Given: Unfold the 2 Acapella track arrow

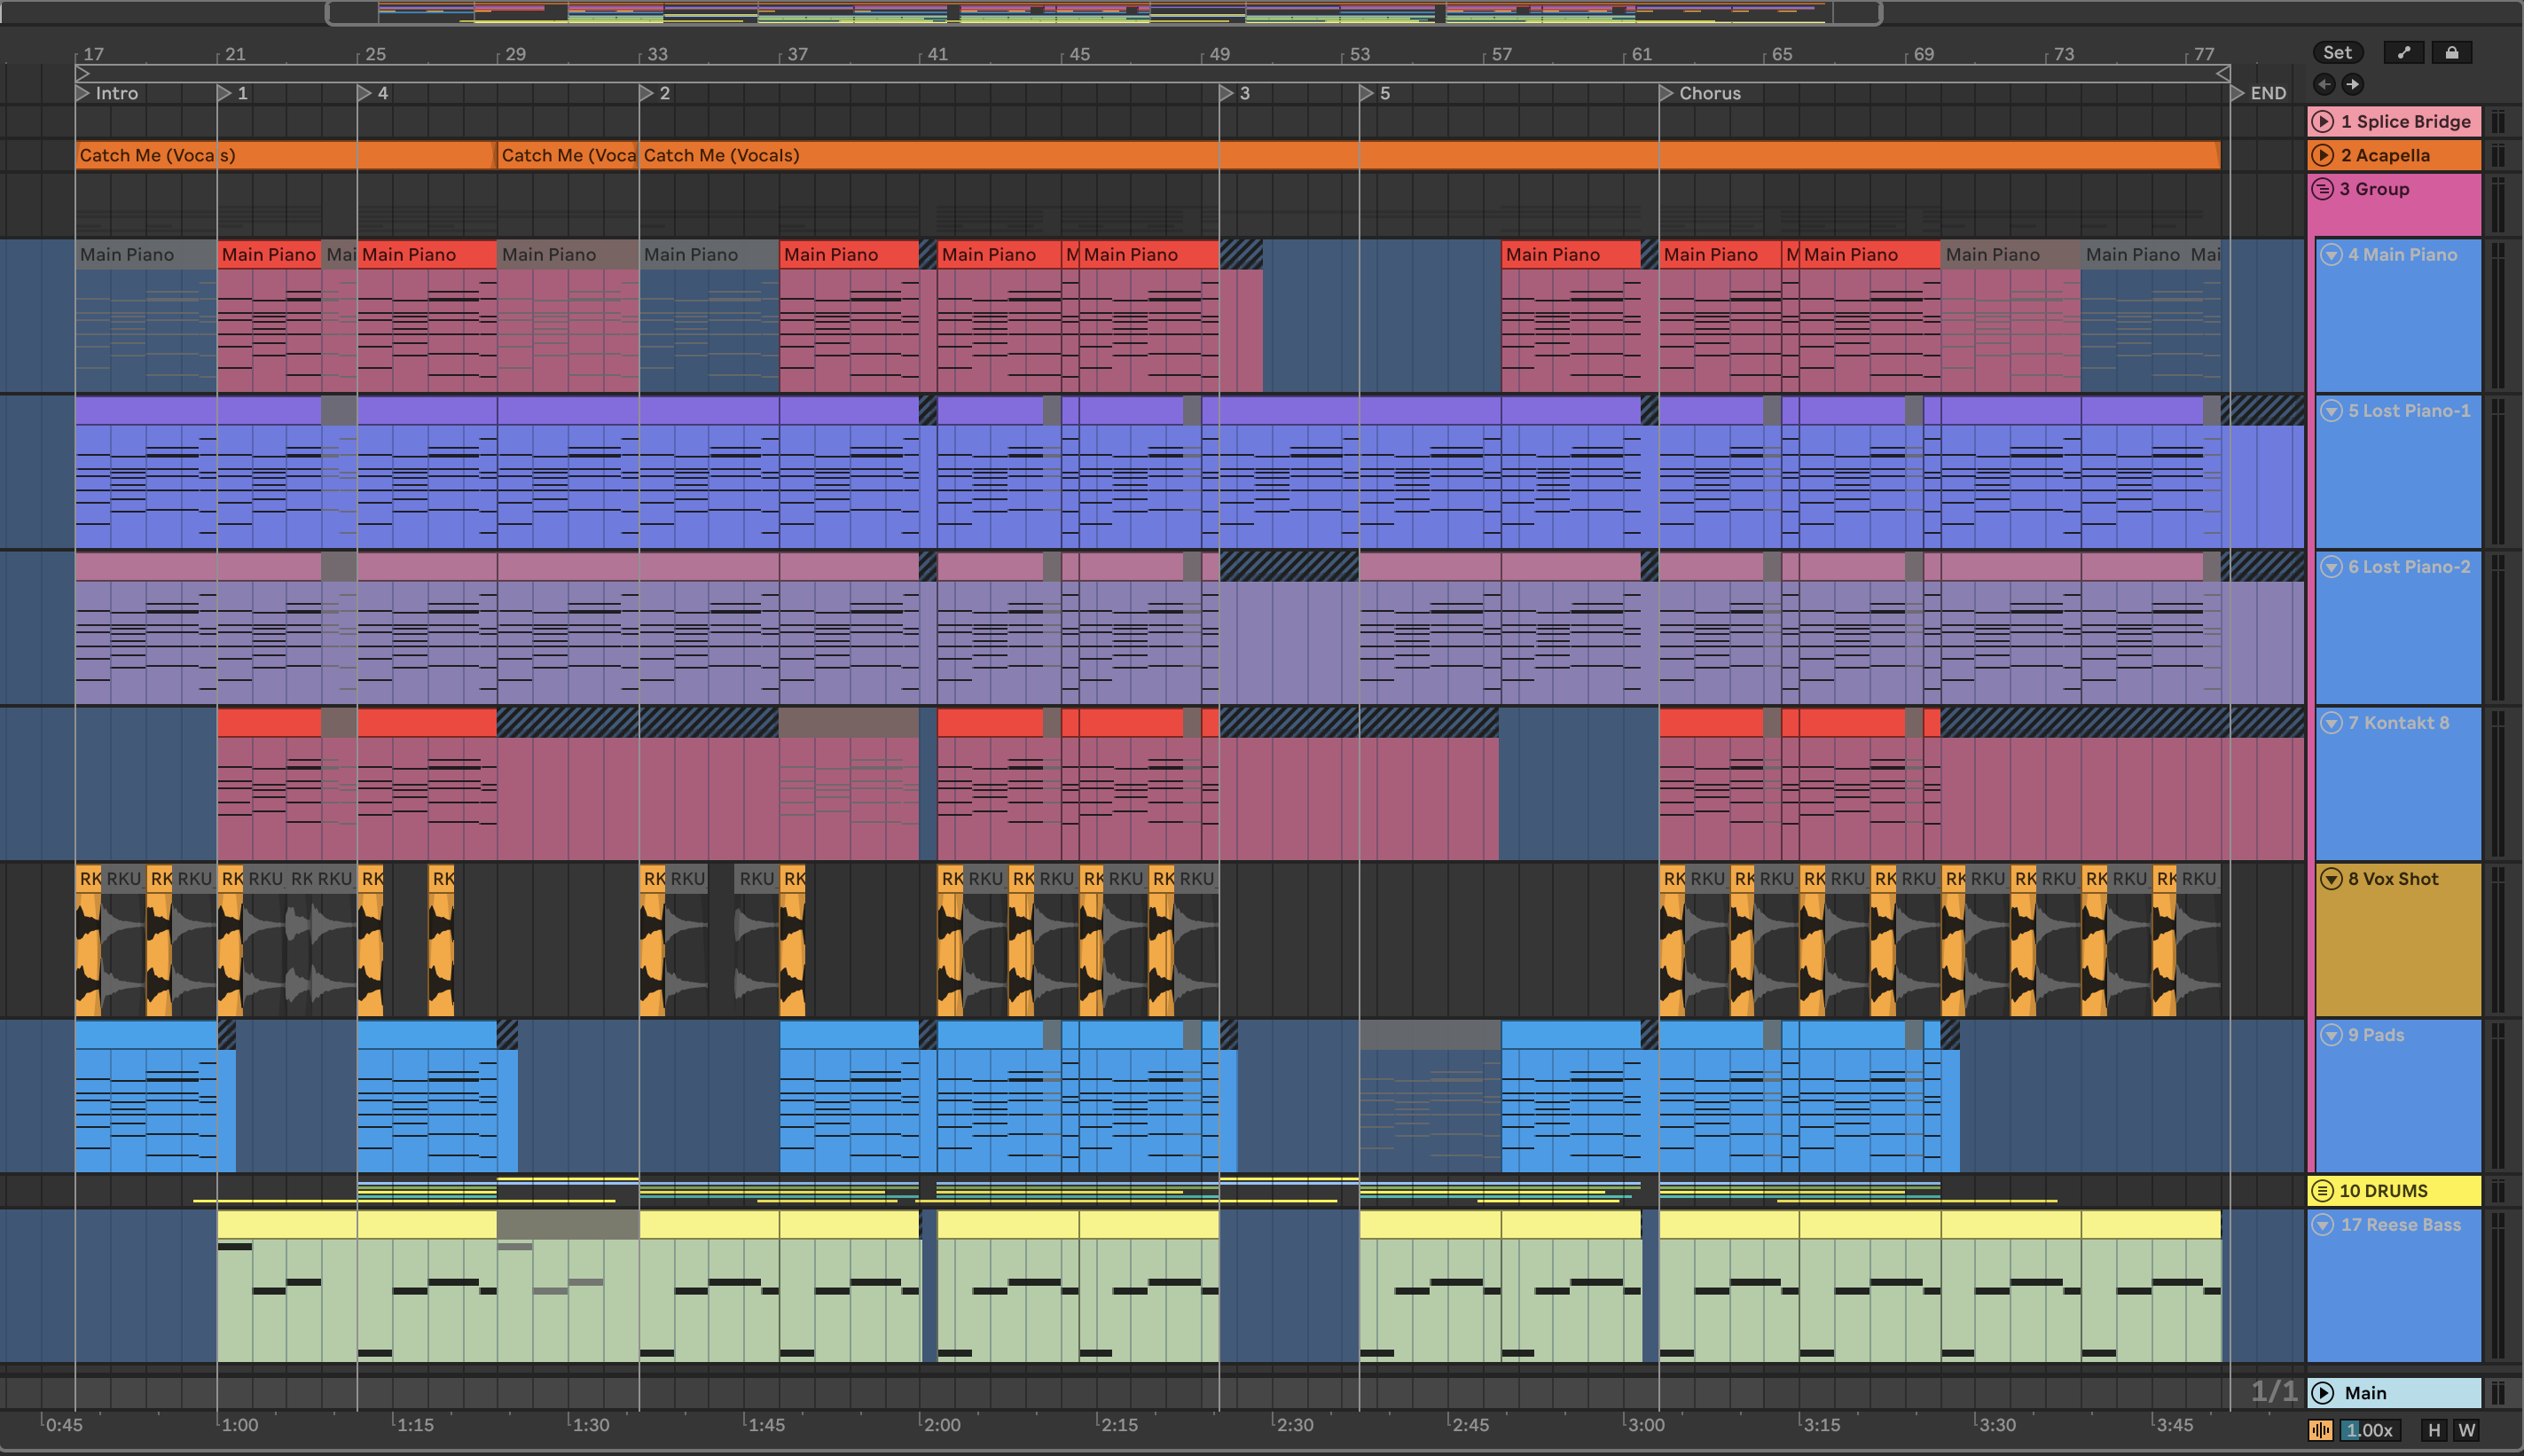Looking at the screenshot, I should [2323, 155].
